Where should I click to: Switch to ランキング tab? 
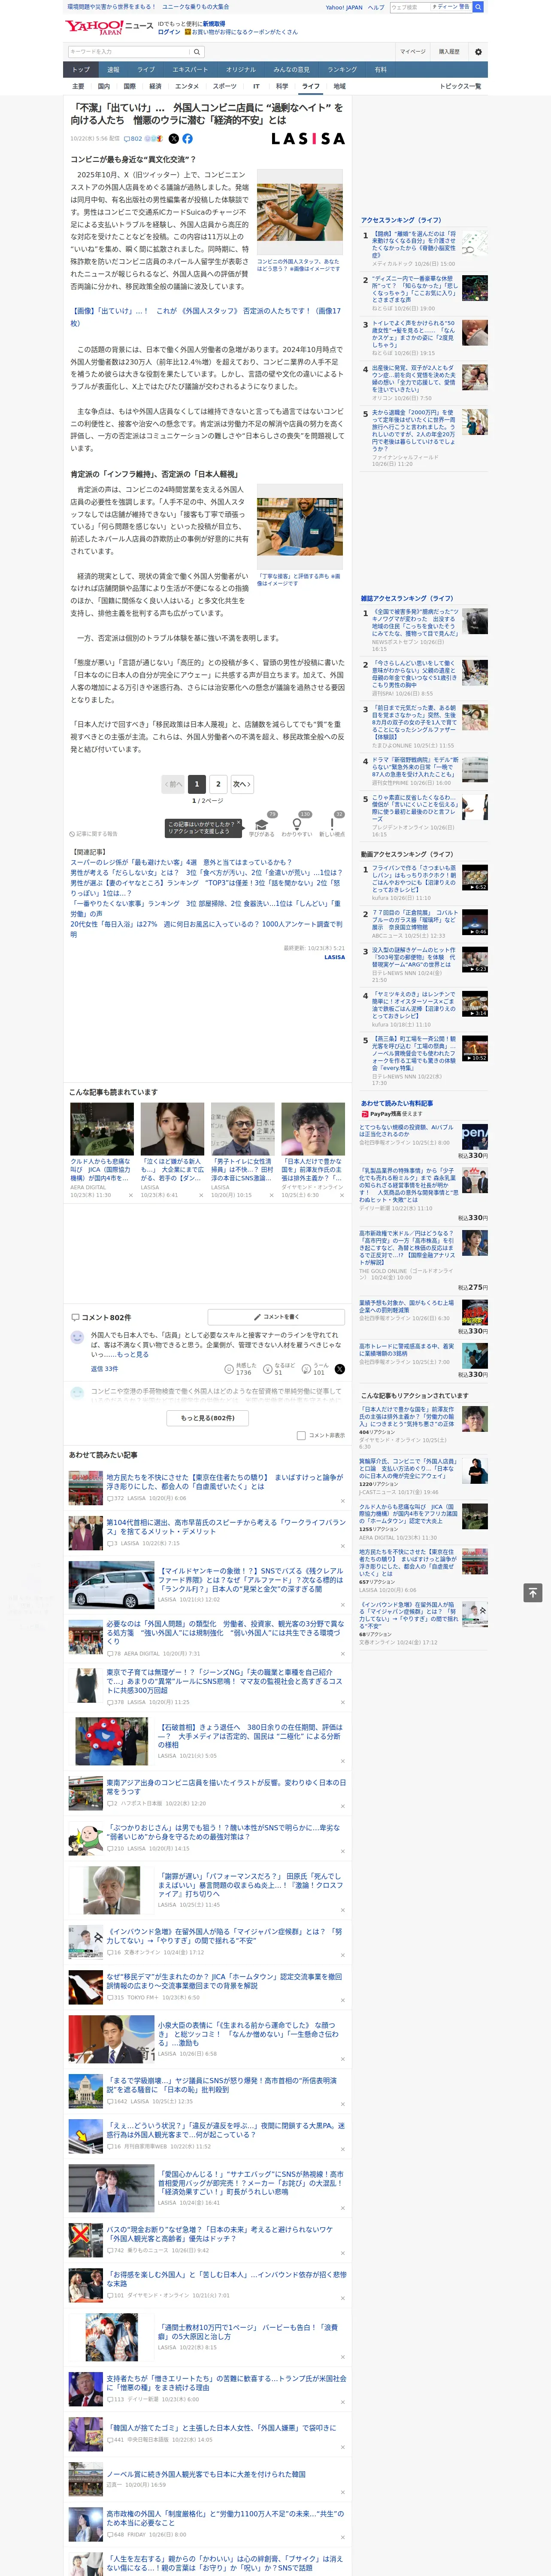(x=342, y=70)
